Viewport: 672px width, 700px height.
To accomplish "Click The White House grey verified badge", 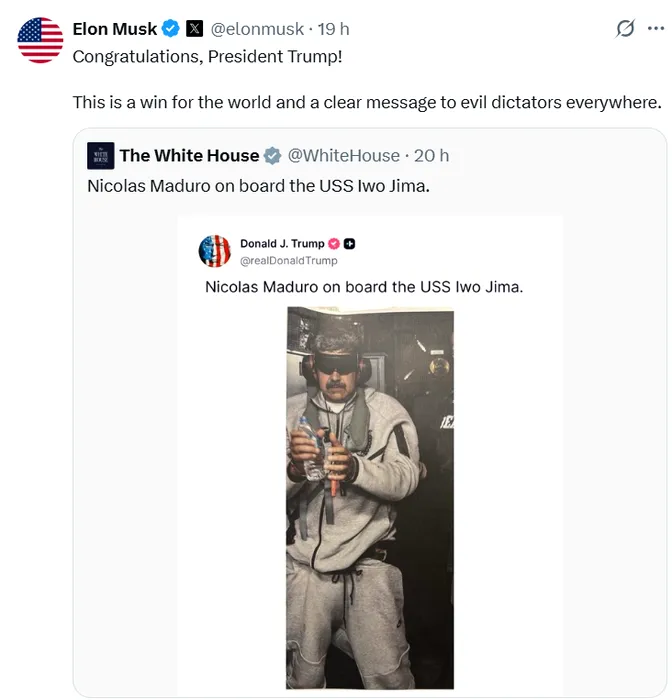I will coord(273,155).
